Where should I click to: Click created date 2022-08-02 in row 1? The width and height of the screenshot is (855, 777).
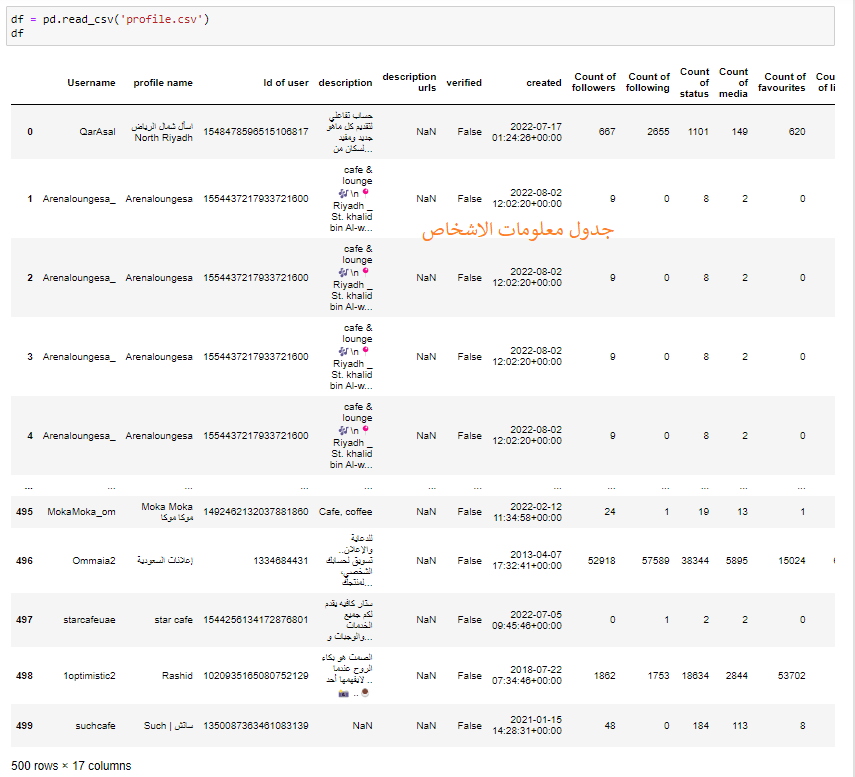527,198
